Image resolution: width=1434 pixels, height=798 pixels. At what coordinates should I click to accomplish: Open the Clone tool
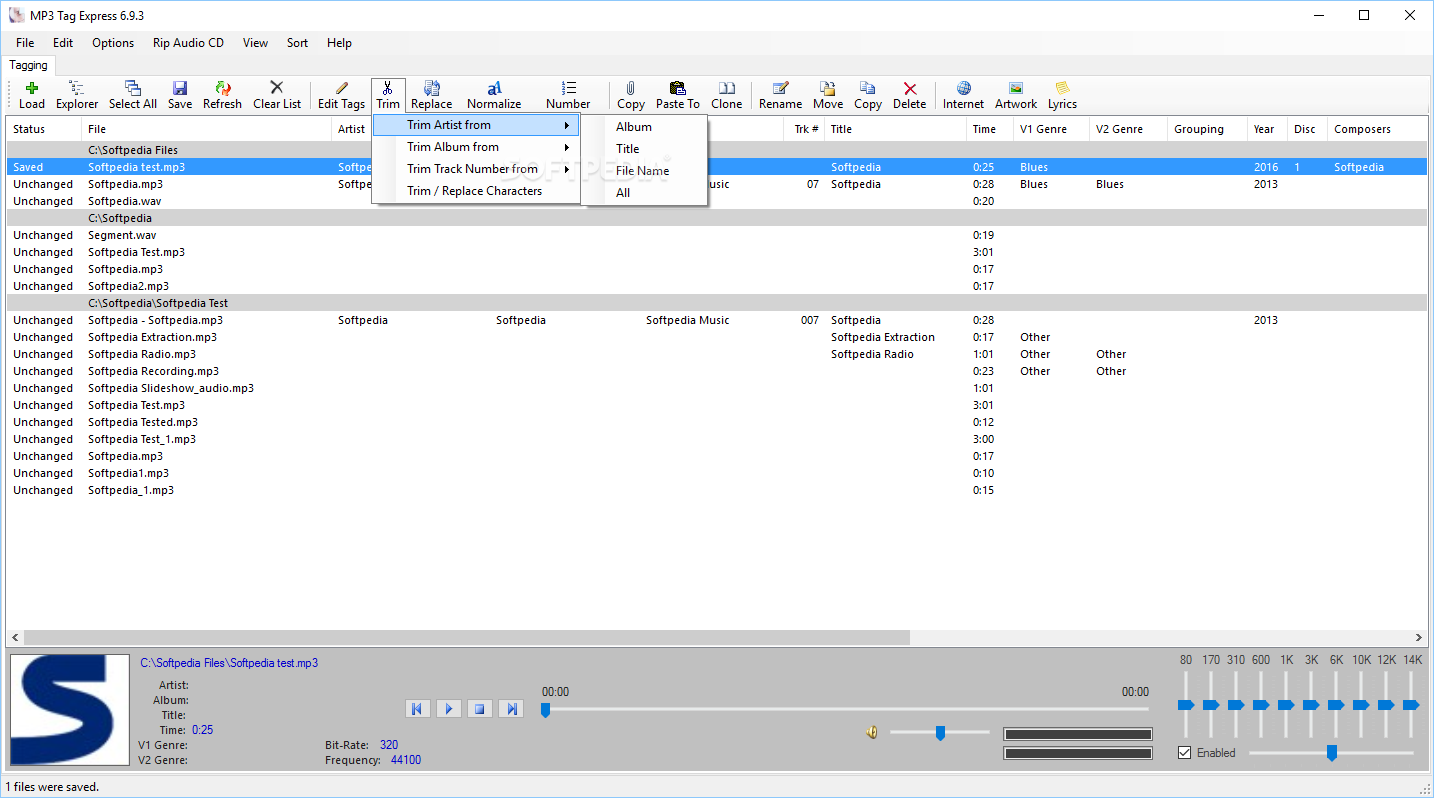click(x=727, y=95)
